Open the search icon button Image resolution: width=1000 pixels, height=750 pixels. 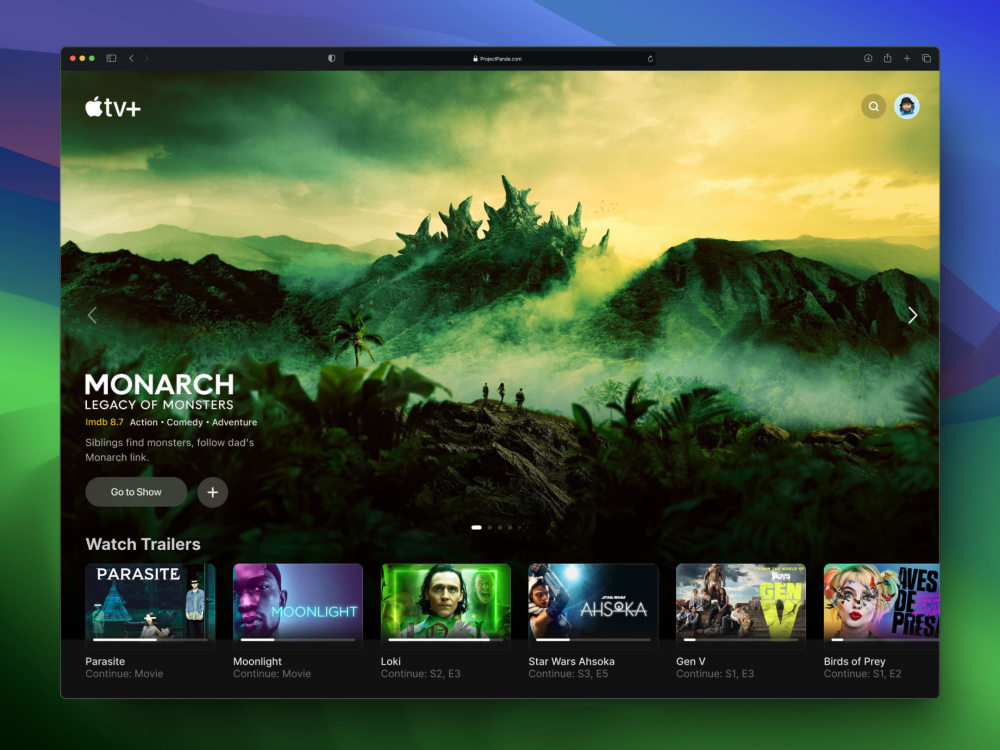(874, 107)
